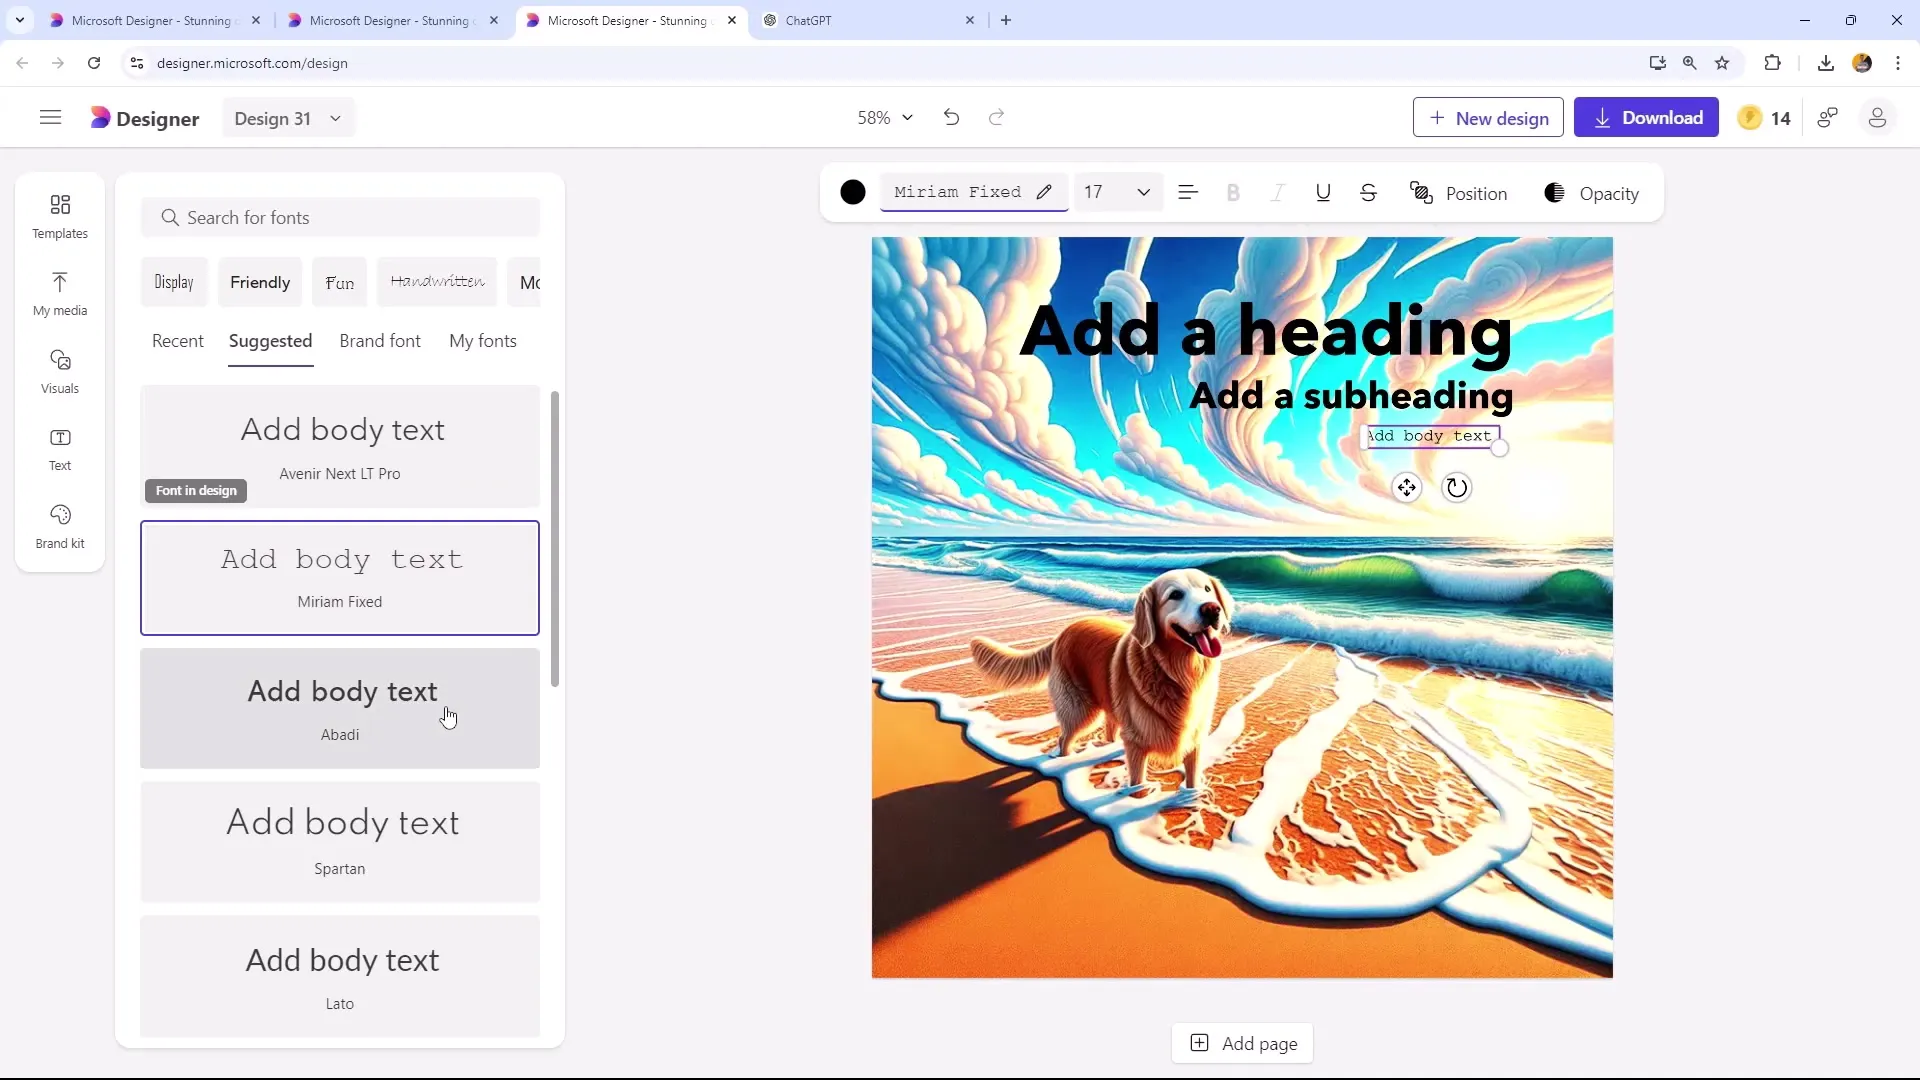Click the font search input field
This screenshot has height=1080, width=1920.
[x=348, y=218]
